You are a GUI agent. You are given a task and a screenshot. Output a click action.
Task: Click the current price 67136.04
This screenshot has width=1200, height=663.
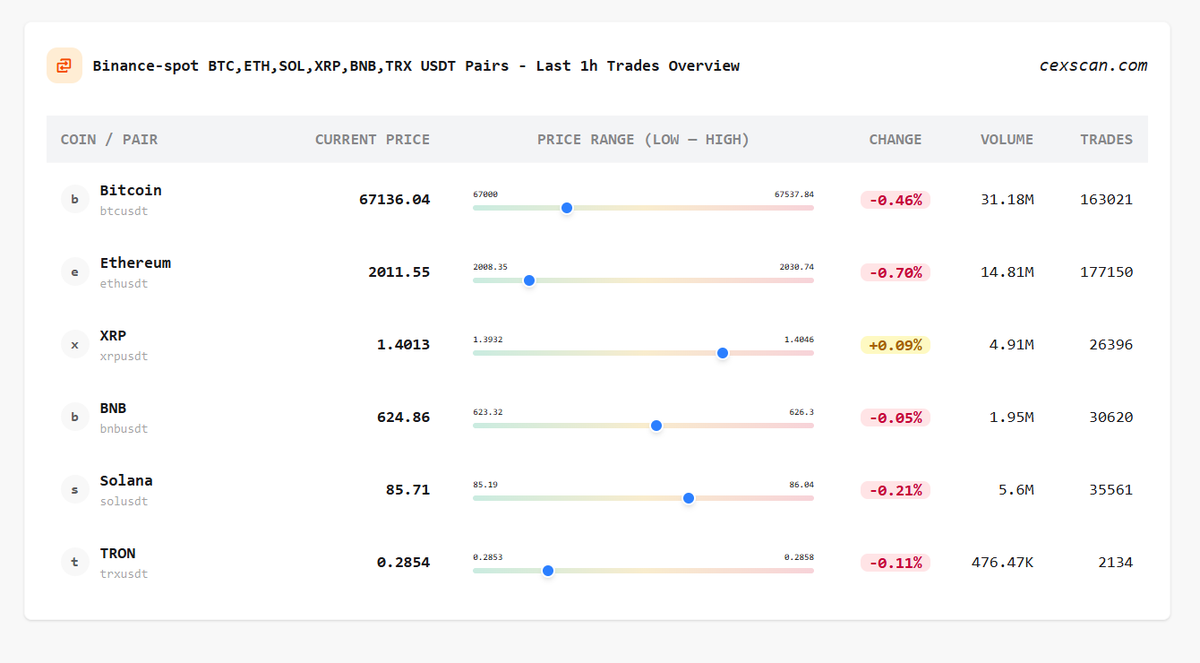(x=394, y=200)
